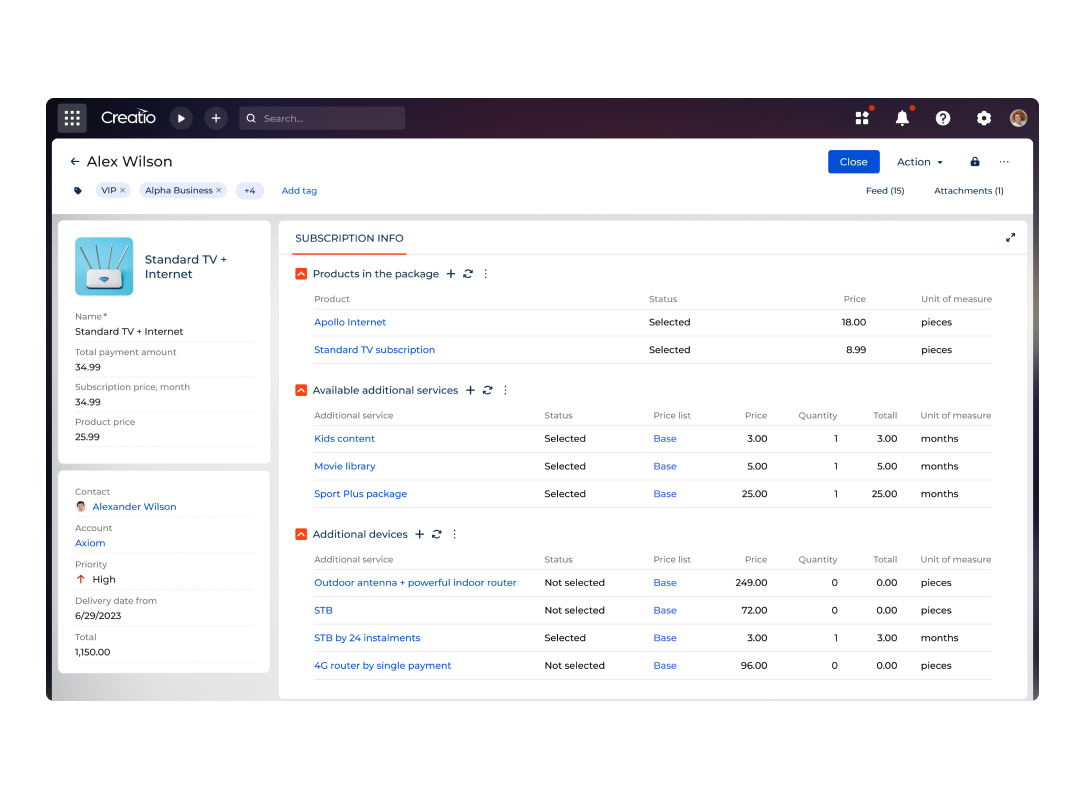
Task: Open kebab menu for Additional devices
Action: point(454,534)
